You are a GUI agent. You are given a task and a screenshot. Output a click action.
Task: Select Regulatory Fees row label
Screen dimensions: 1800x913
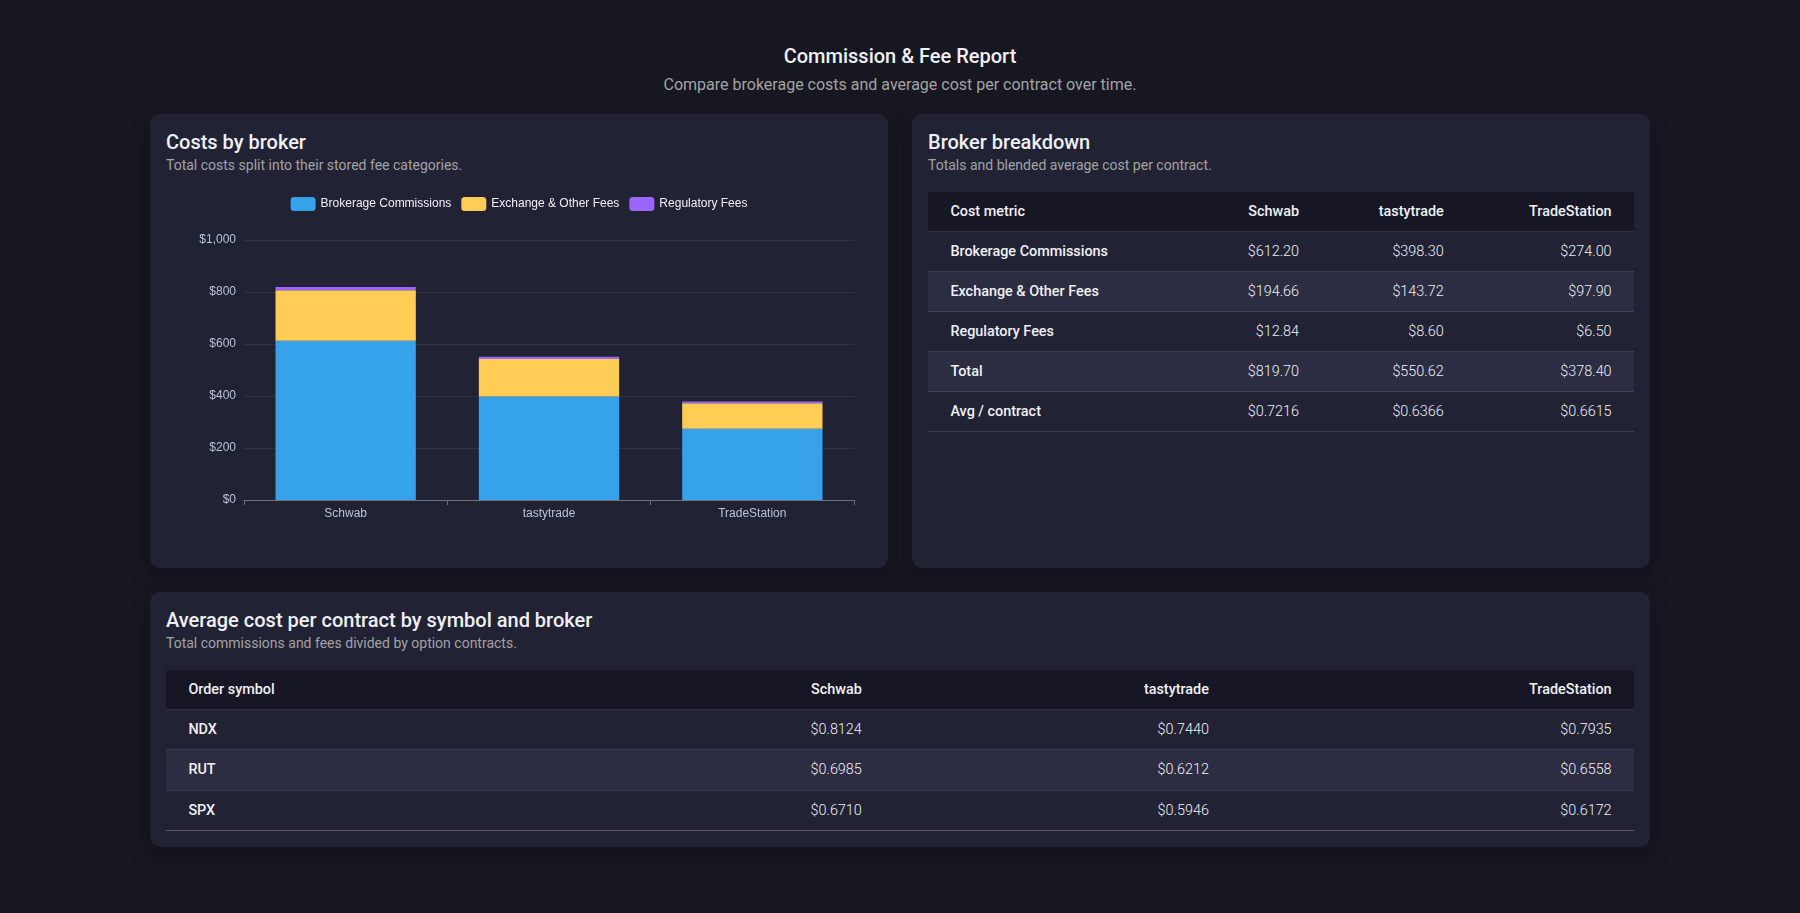(1002, 331)
